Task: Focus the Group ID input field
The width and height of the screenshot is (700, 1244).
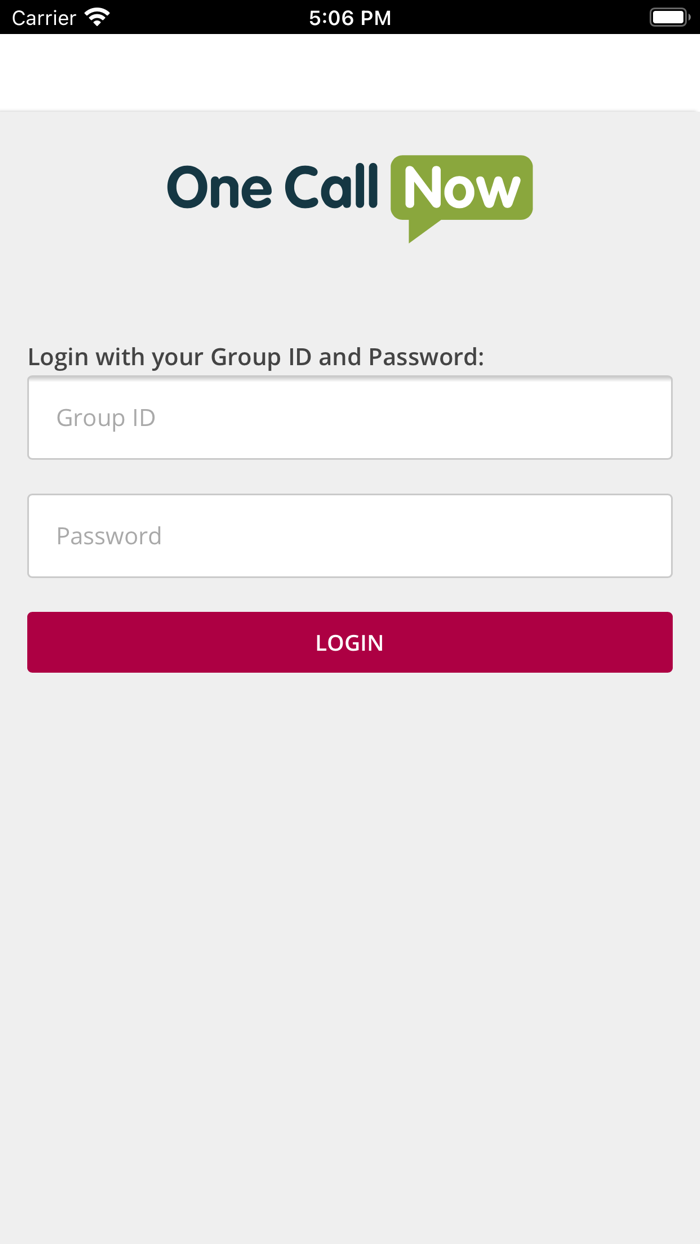Action: 350,418
